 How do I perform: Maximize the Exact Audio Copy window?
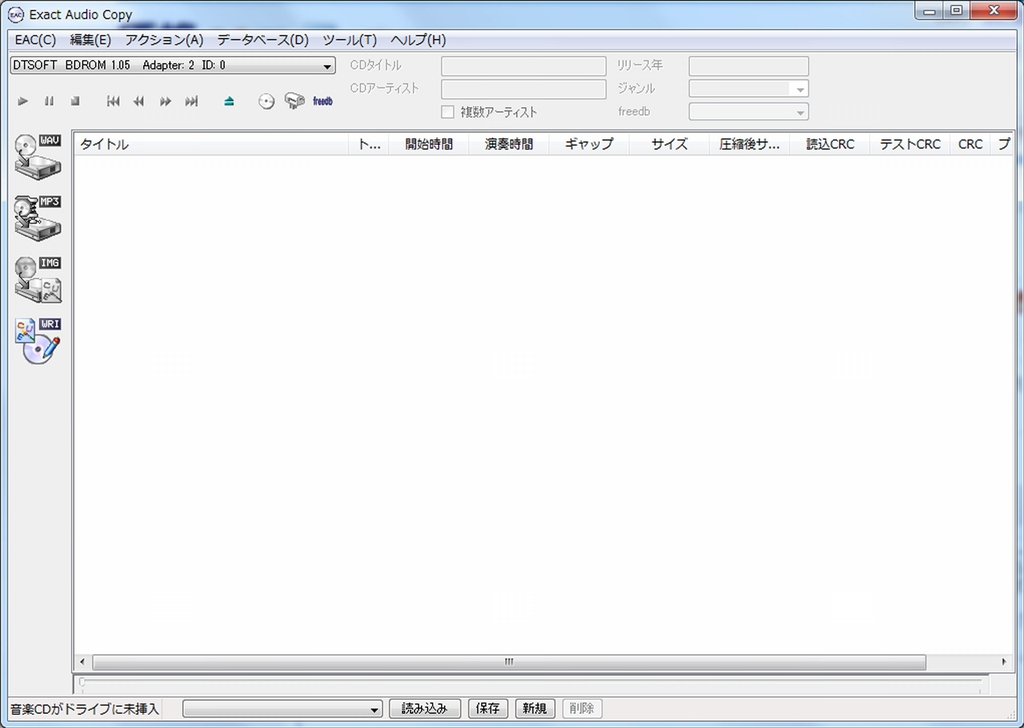click(957, 10)
